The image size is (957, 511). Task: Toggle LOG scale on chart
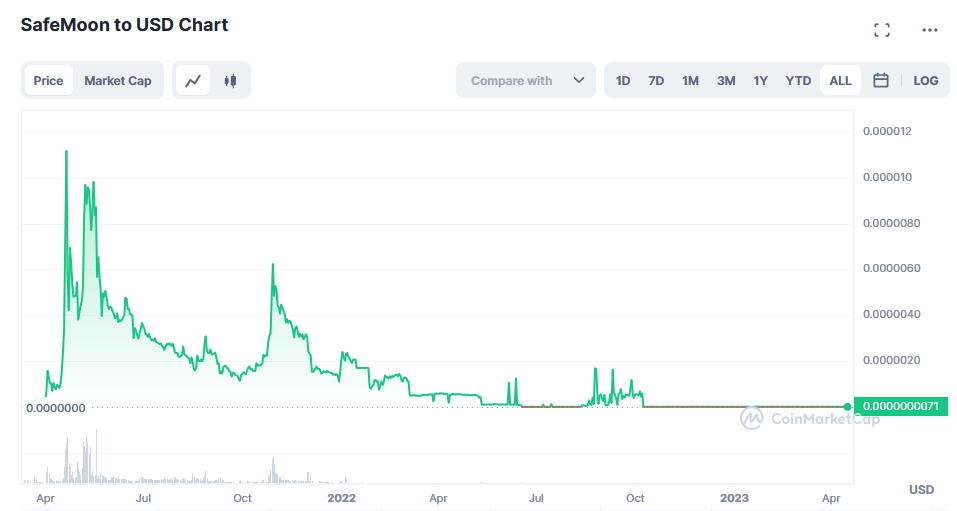coord(925,81)
